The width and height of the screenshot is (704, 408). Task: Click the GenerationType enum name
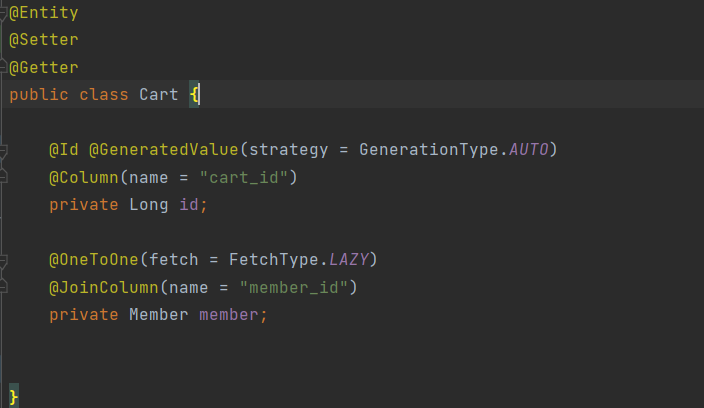pyautogui.click(x=429, y=149)
